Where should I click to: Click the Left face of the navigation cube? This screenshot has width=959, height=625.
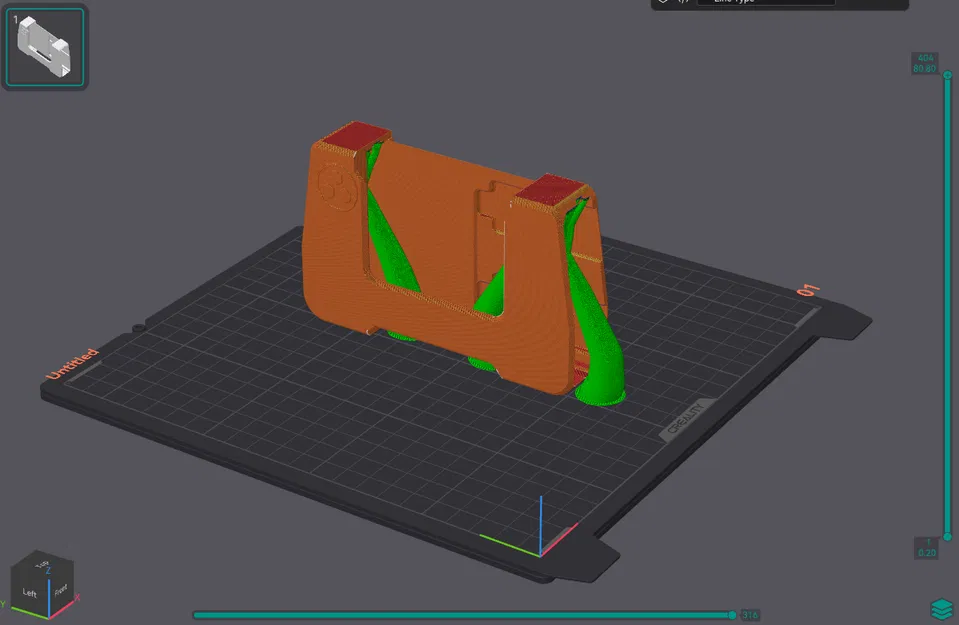pyautogui.click(x=30, y=592)
